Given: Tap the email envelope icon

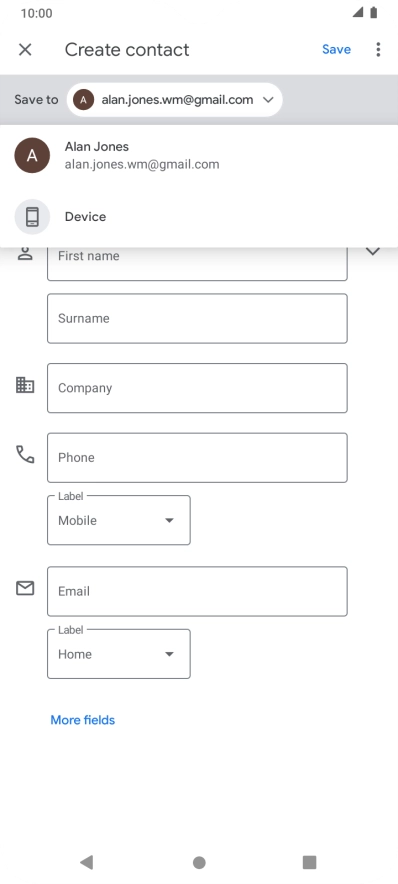Looking at the screenshot, I should [x=25, y=589].
